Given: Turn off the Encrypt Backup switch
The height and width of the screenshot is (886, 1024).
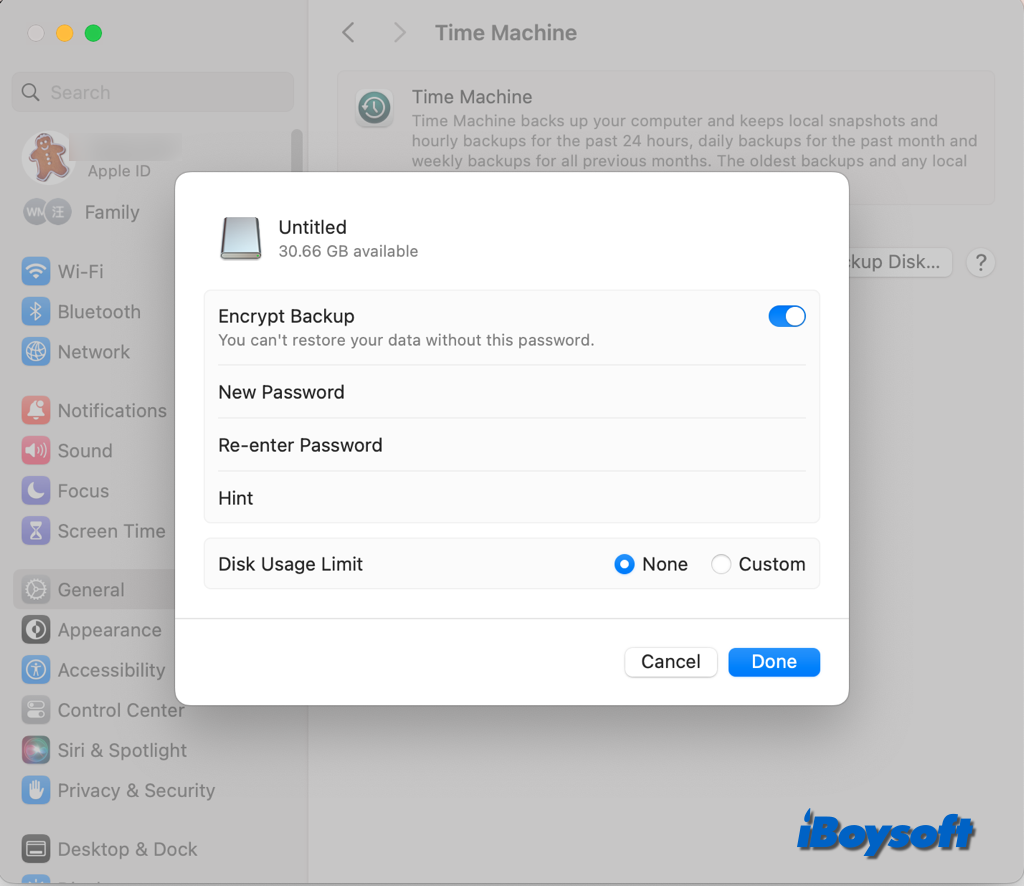Looking at the screenshot, I should point(786,317).
